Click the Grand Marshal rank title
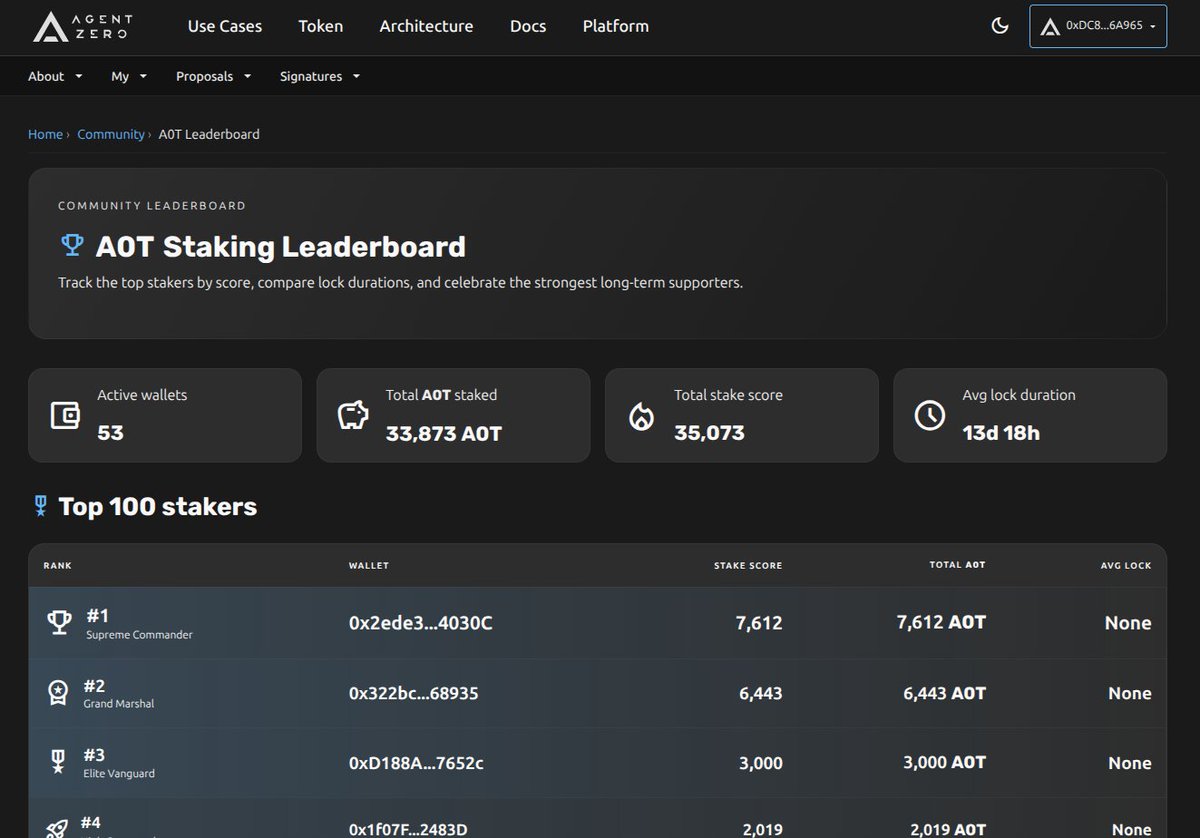1200x838 pixels. pyautogui.click(x=119, y=704)
